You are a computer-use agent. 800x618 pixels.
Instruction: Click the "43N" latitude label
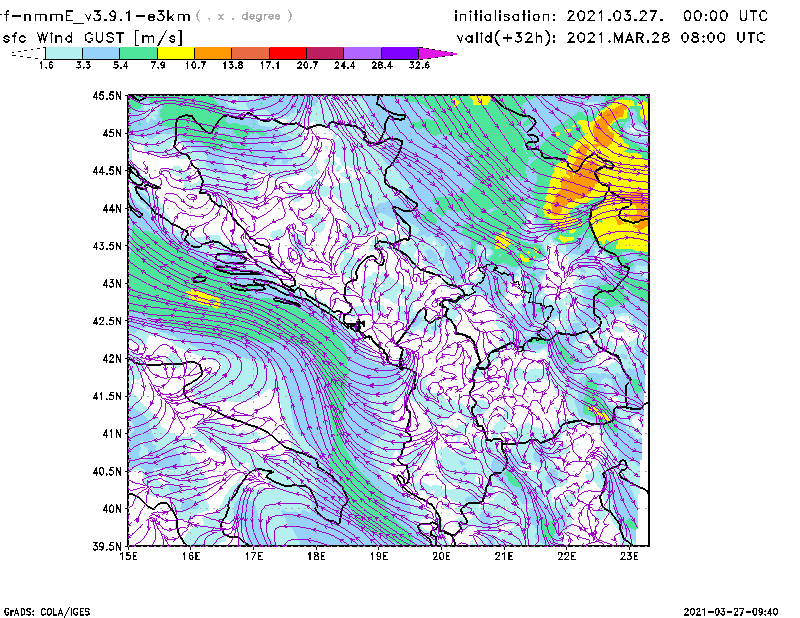point(112,283)
